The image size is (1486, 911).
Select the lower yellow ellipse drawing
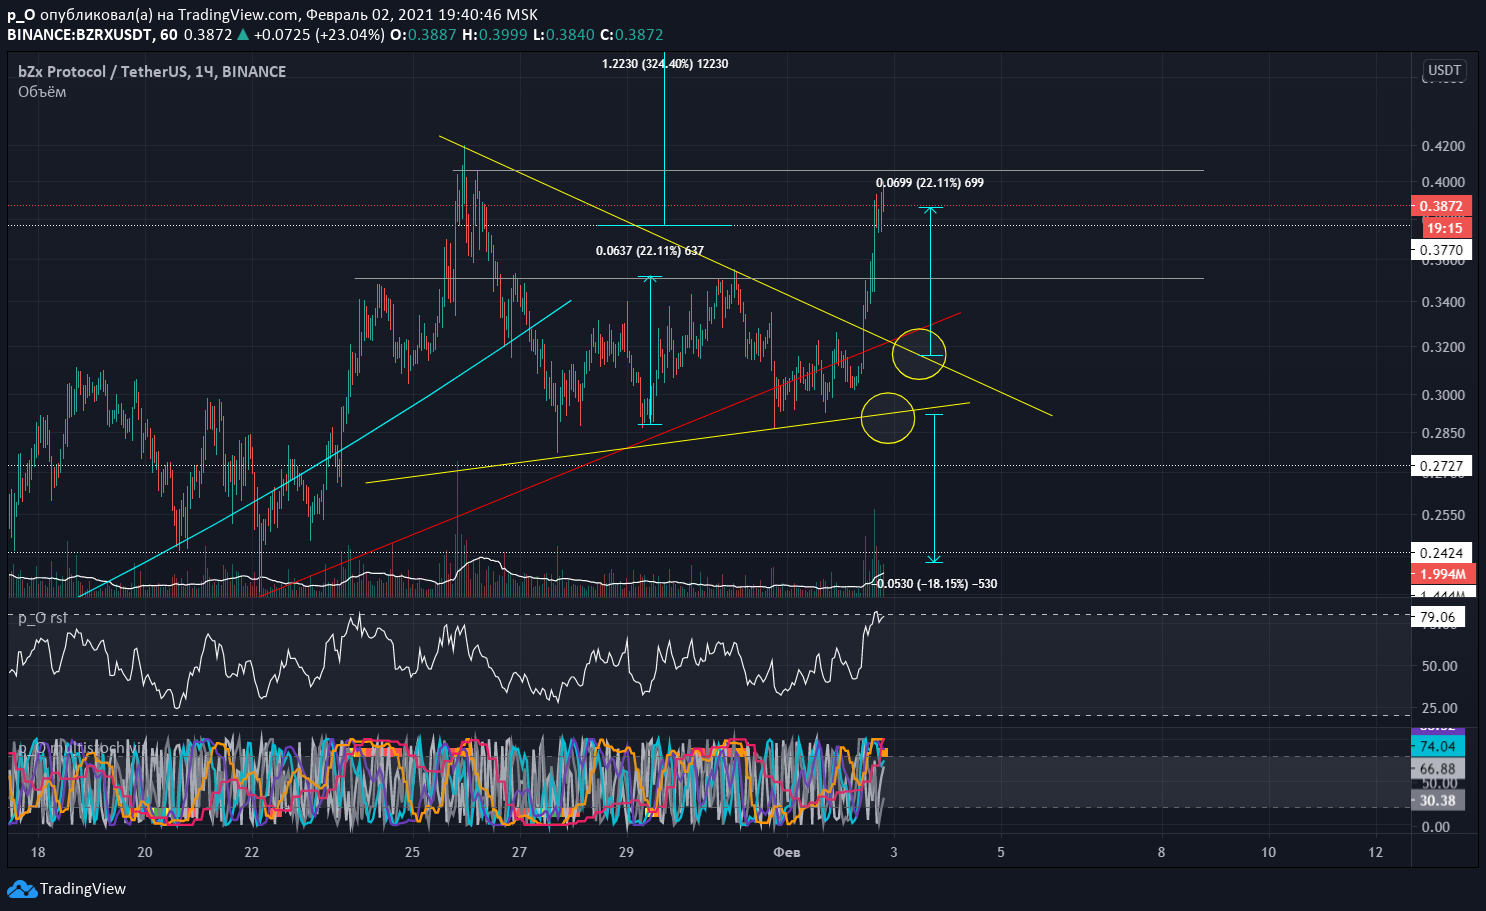(888, 418)
